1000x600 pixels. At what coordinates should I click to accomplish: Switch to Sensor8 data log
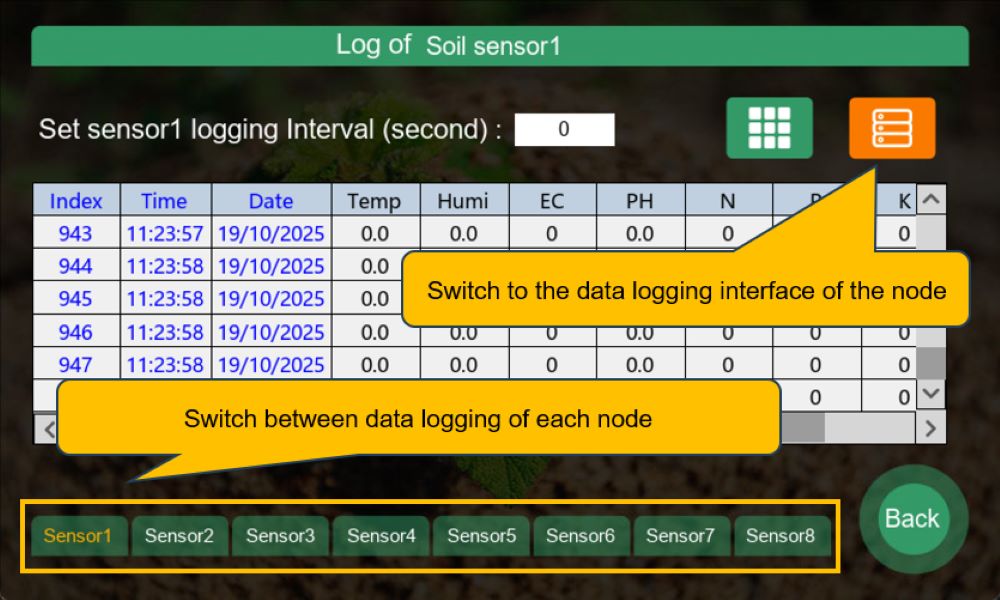[781, 536]
